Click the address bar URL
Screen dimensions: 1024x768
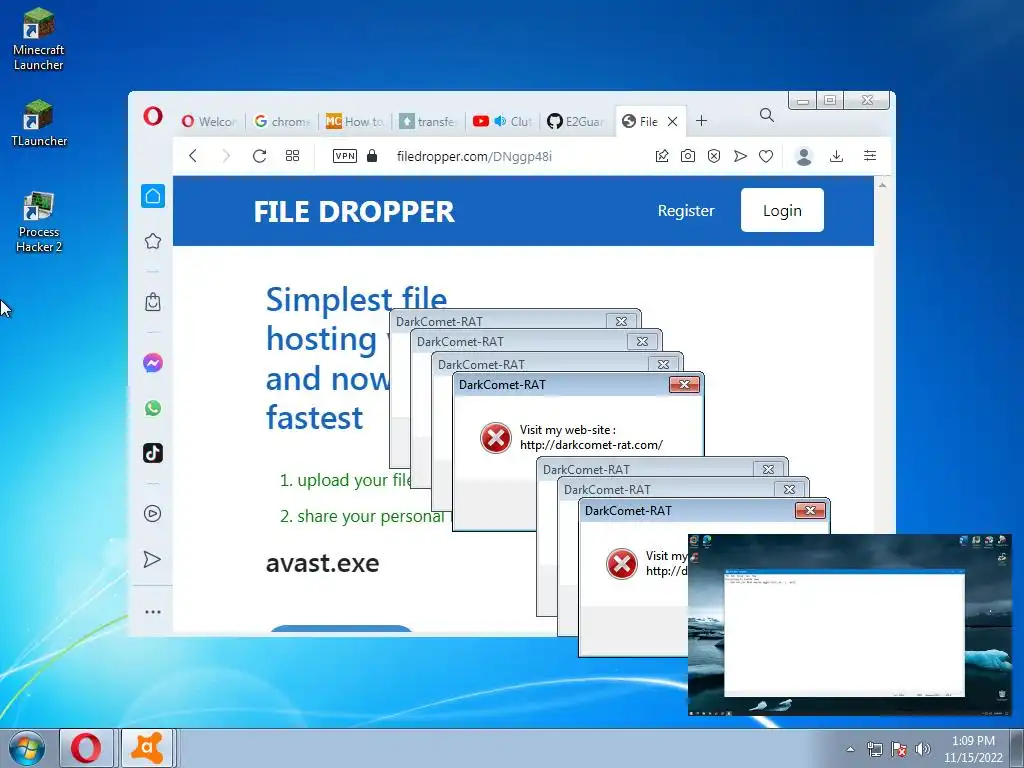474,157
